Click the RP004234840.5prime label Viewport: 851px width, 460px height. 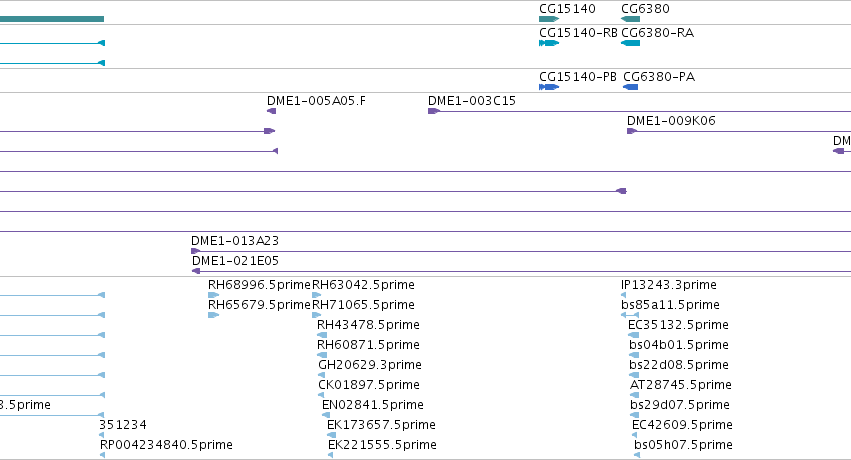(x=166, y=445)
